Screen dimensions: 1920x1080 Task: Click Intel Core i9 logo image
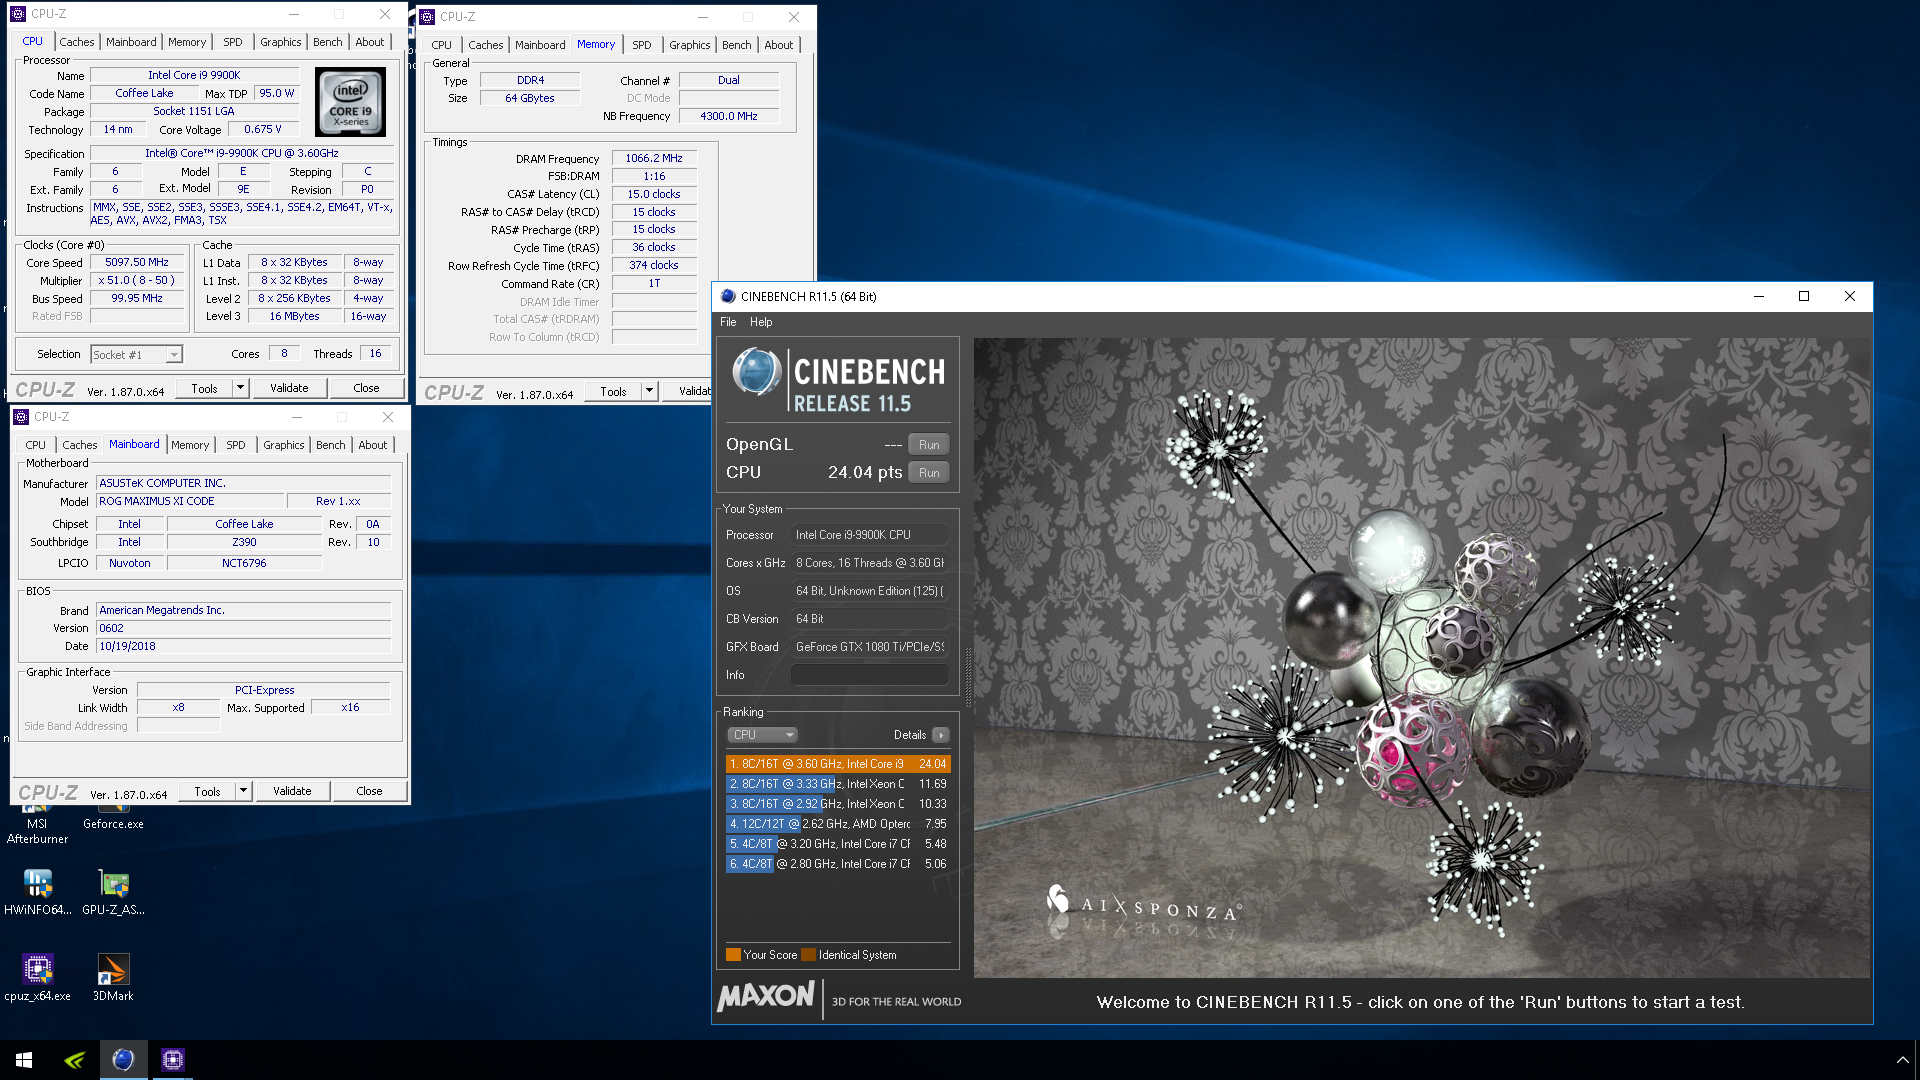pyautogui.click(x=350, y=101)
